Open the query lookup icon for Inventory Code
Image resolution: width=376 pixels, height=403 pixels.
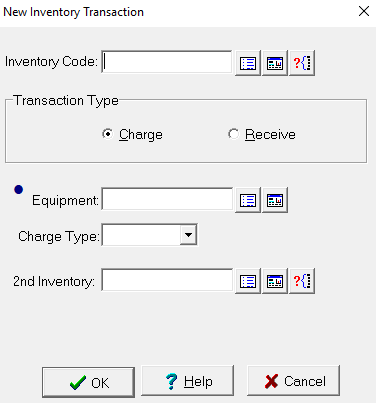coord(302,63)
